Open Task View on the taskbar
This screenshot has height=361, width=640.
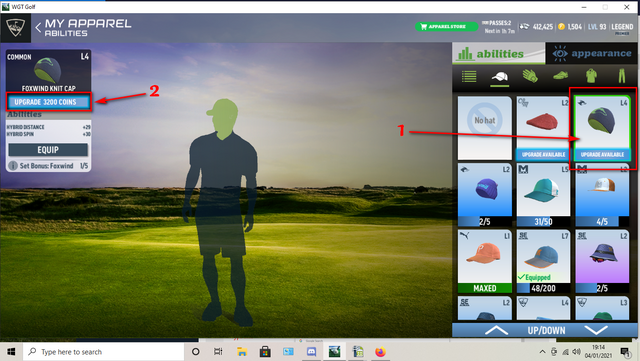(218, 352)
